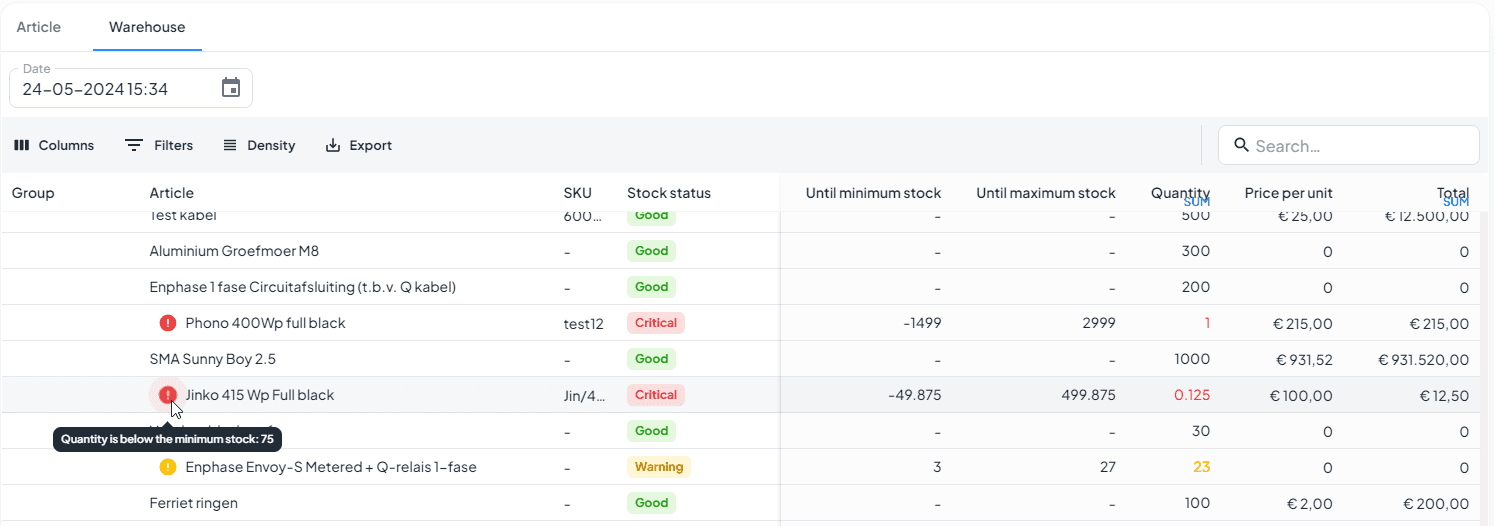Click the red alert icon beside Jinko 415 Wp
The image size is (1495, 526).
coord(168,395)
